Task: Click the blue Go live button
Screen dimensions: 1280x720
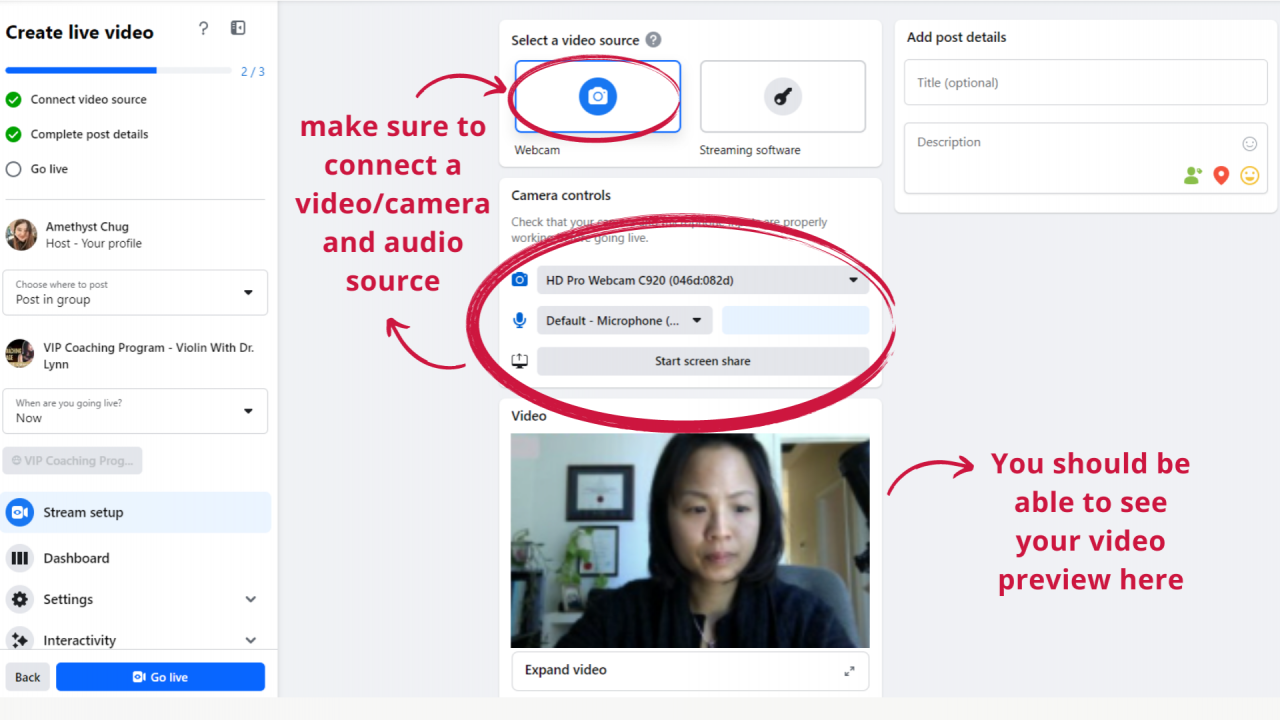Action: [x=160, y=677]
